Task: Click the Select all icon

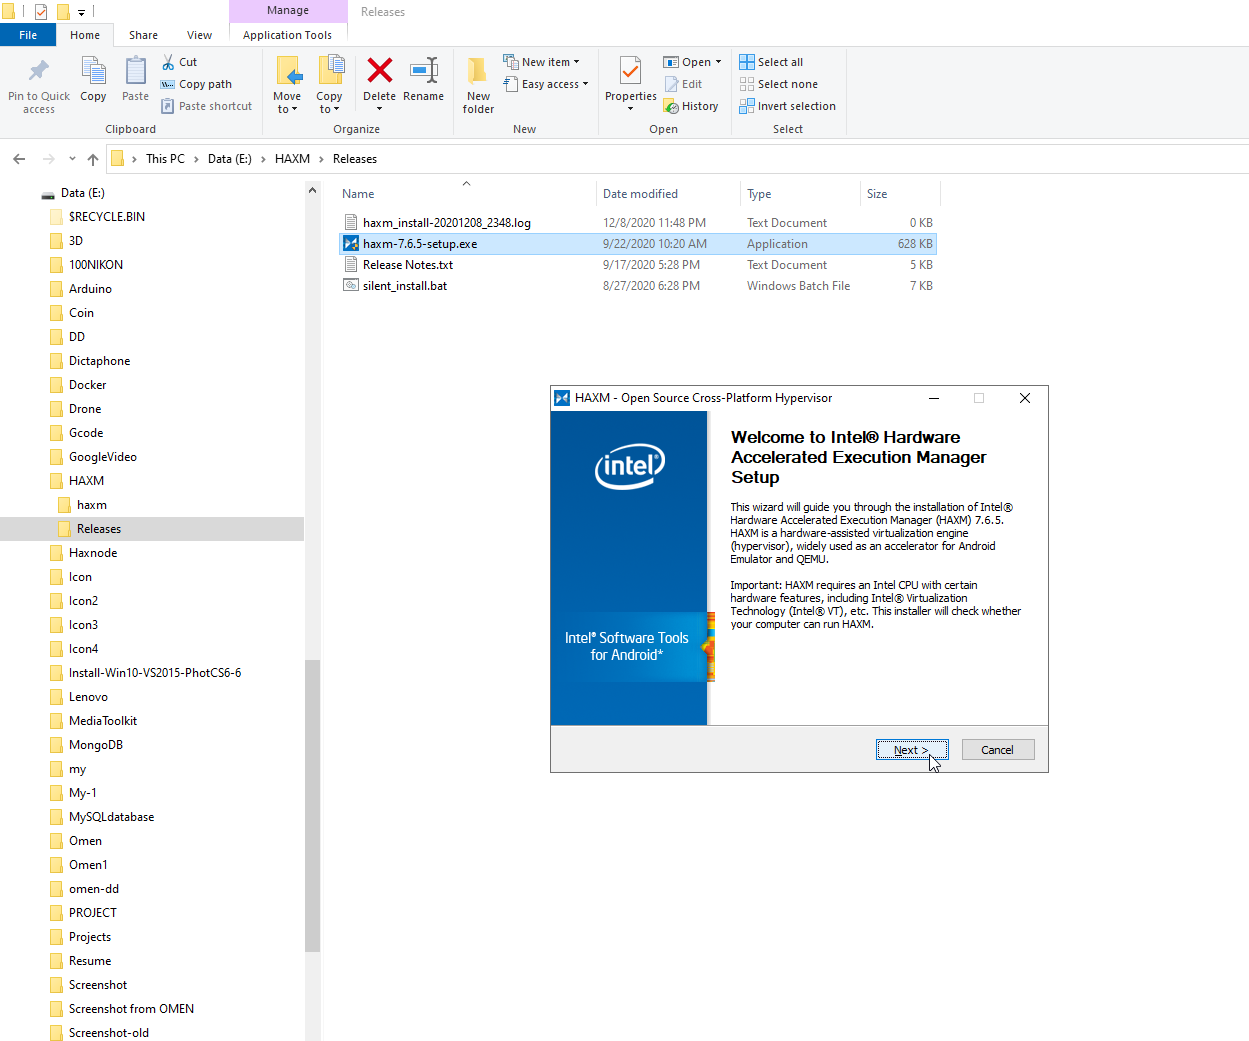Action: click(747, 62)
